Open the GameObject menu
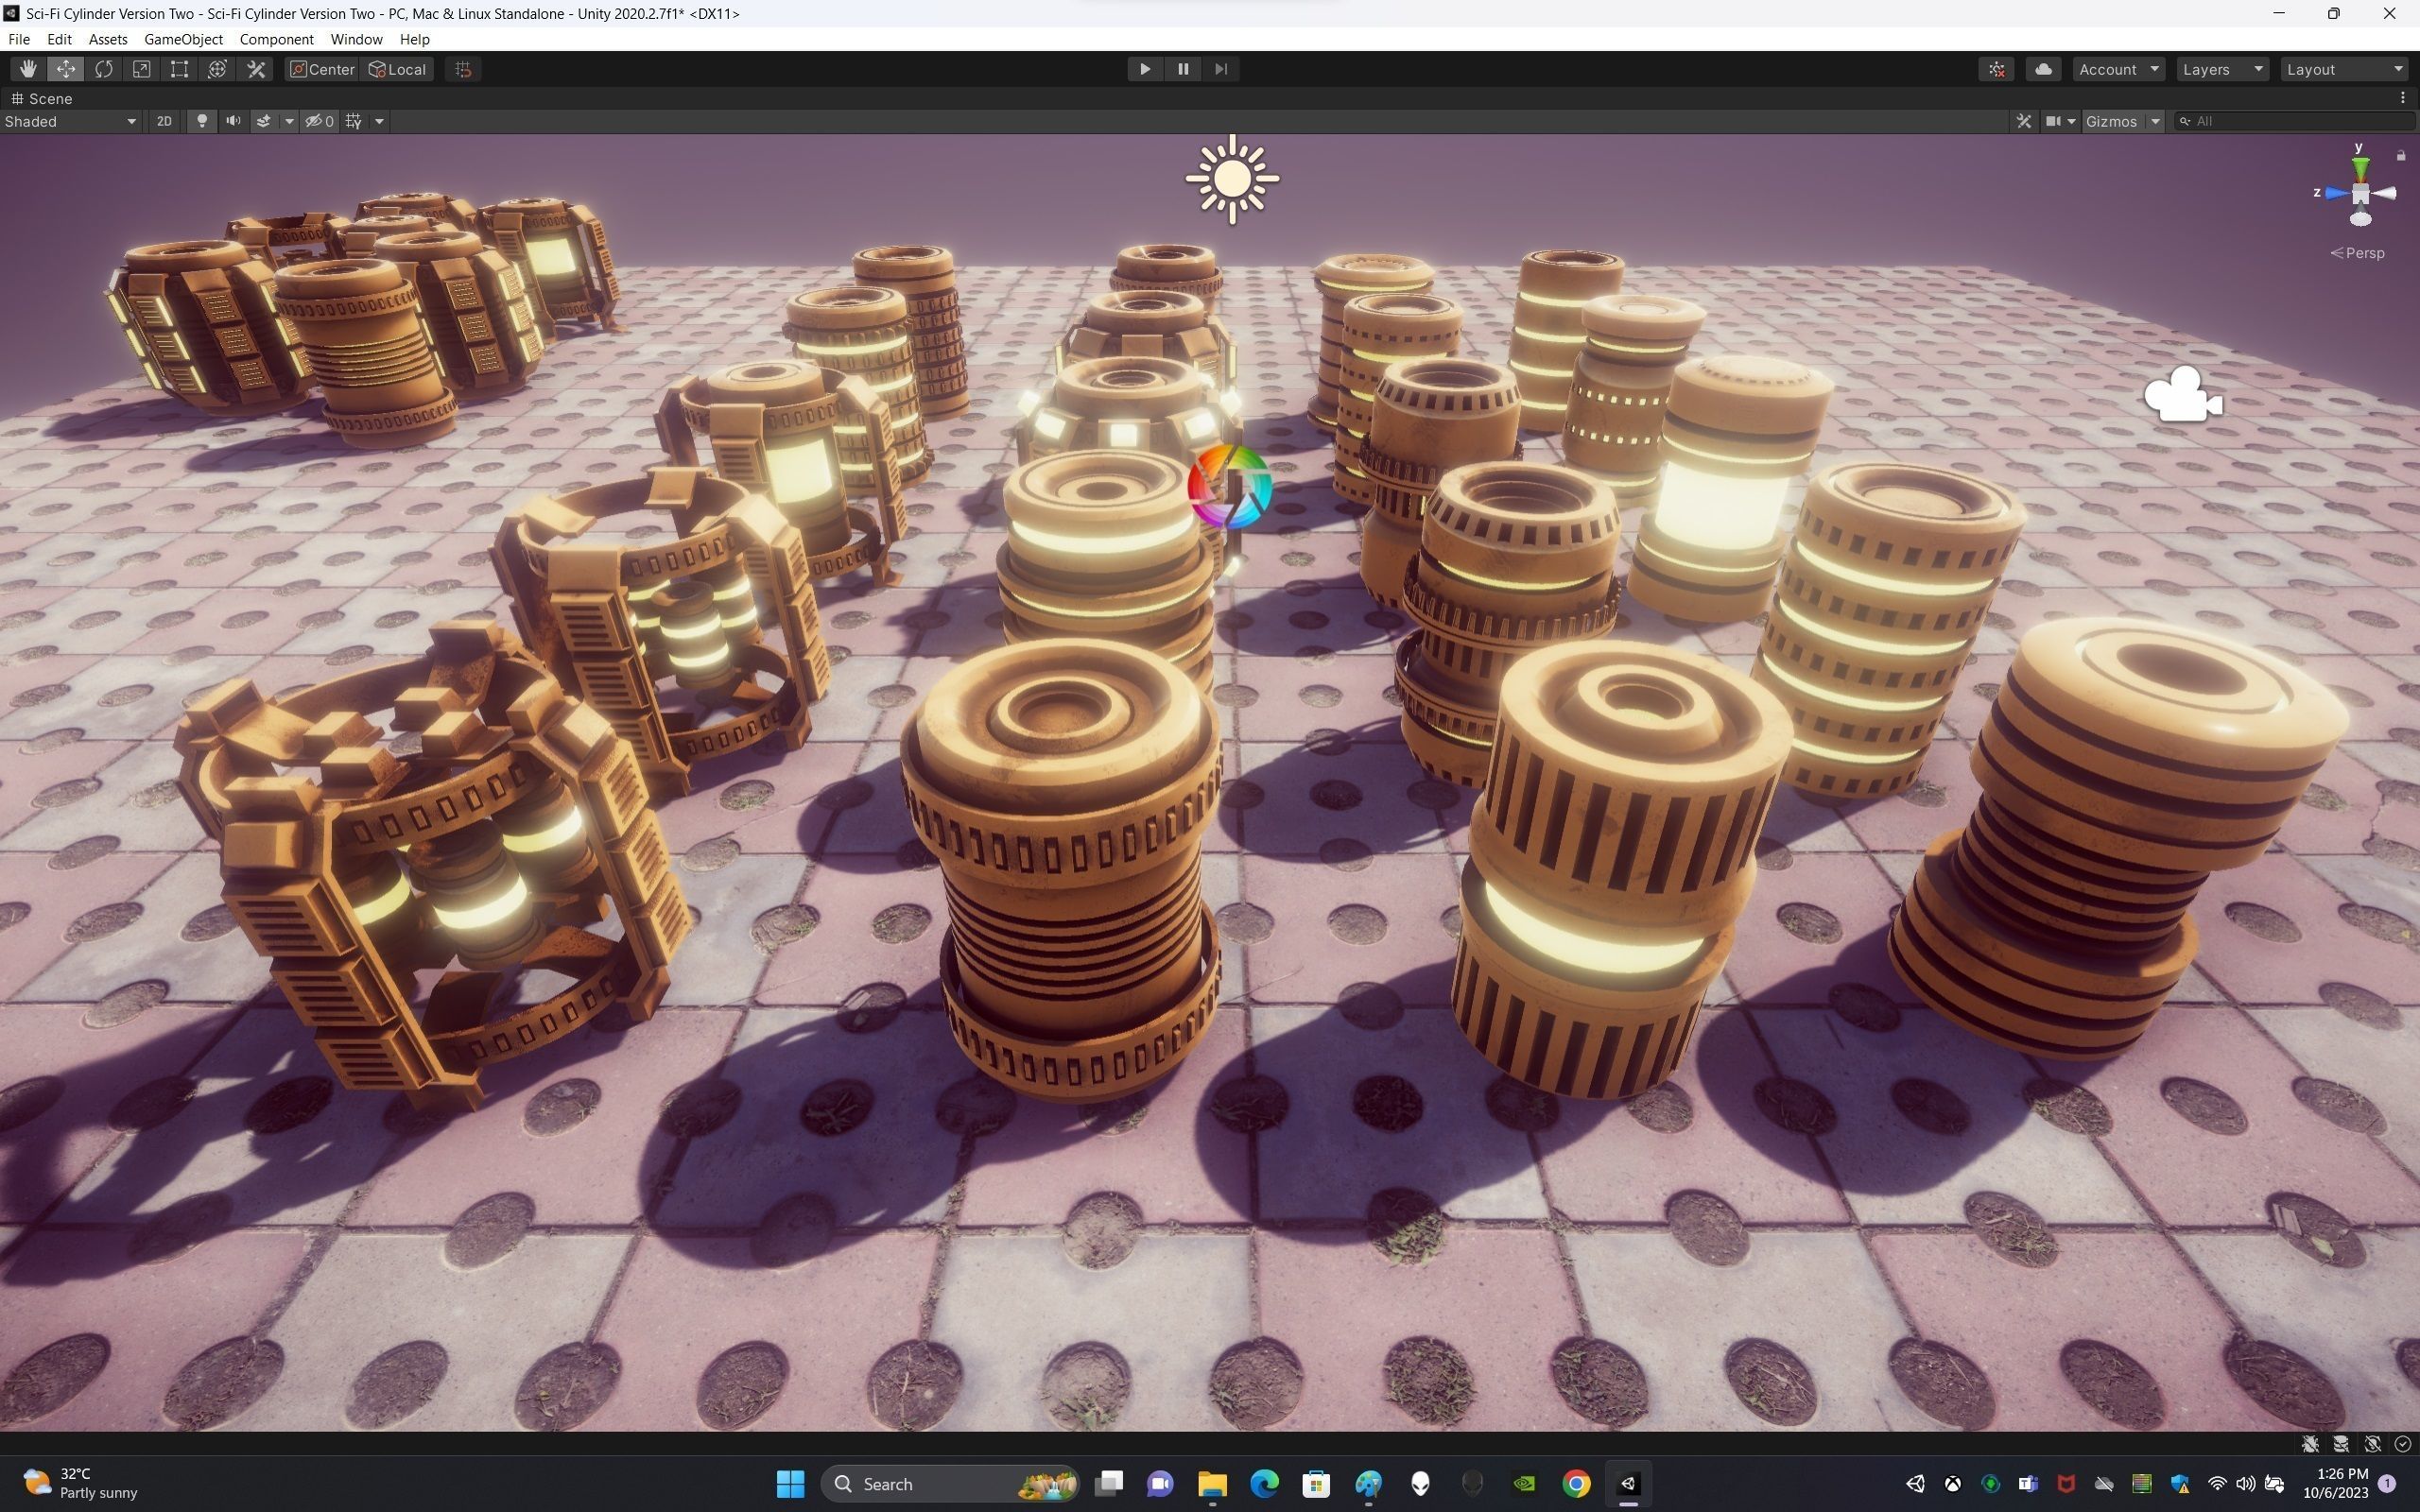2420x1512 pixels. point(183,39)
